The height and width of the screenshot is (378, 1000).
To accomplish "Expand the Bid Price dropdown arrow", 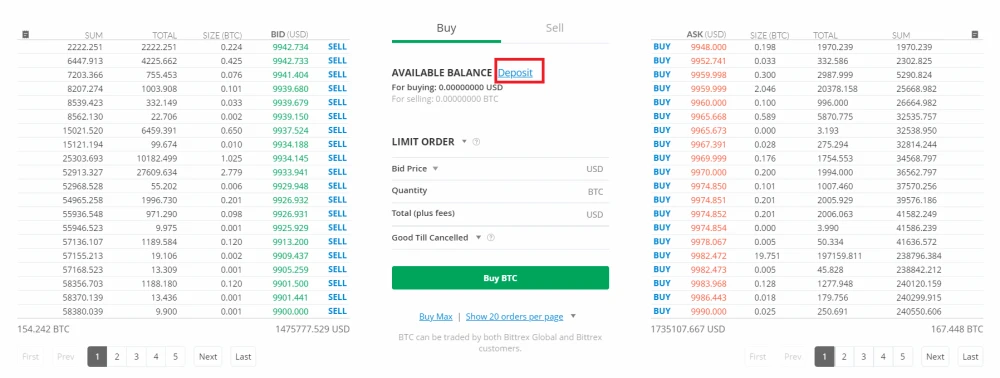I will tap(435, 169).
